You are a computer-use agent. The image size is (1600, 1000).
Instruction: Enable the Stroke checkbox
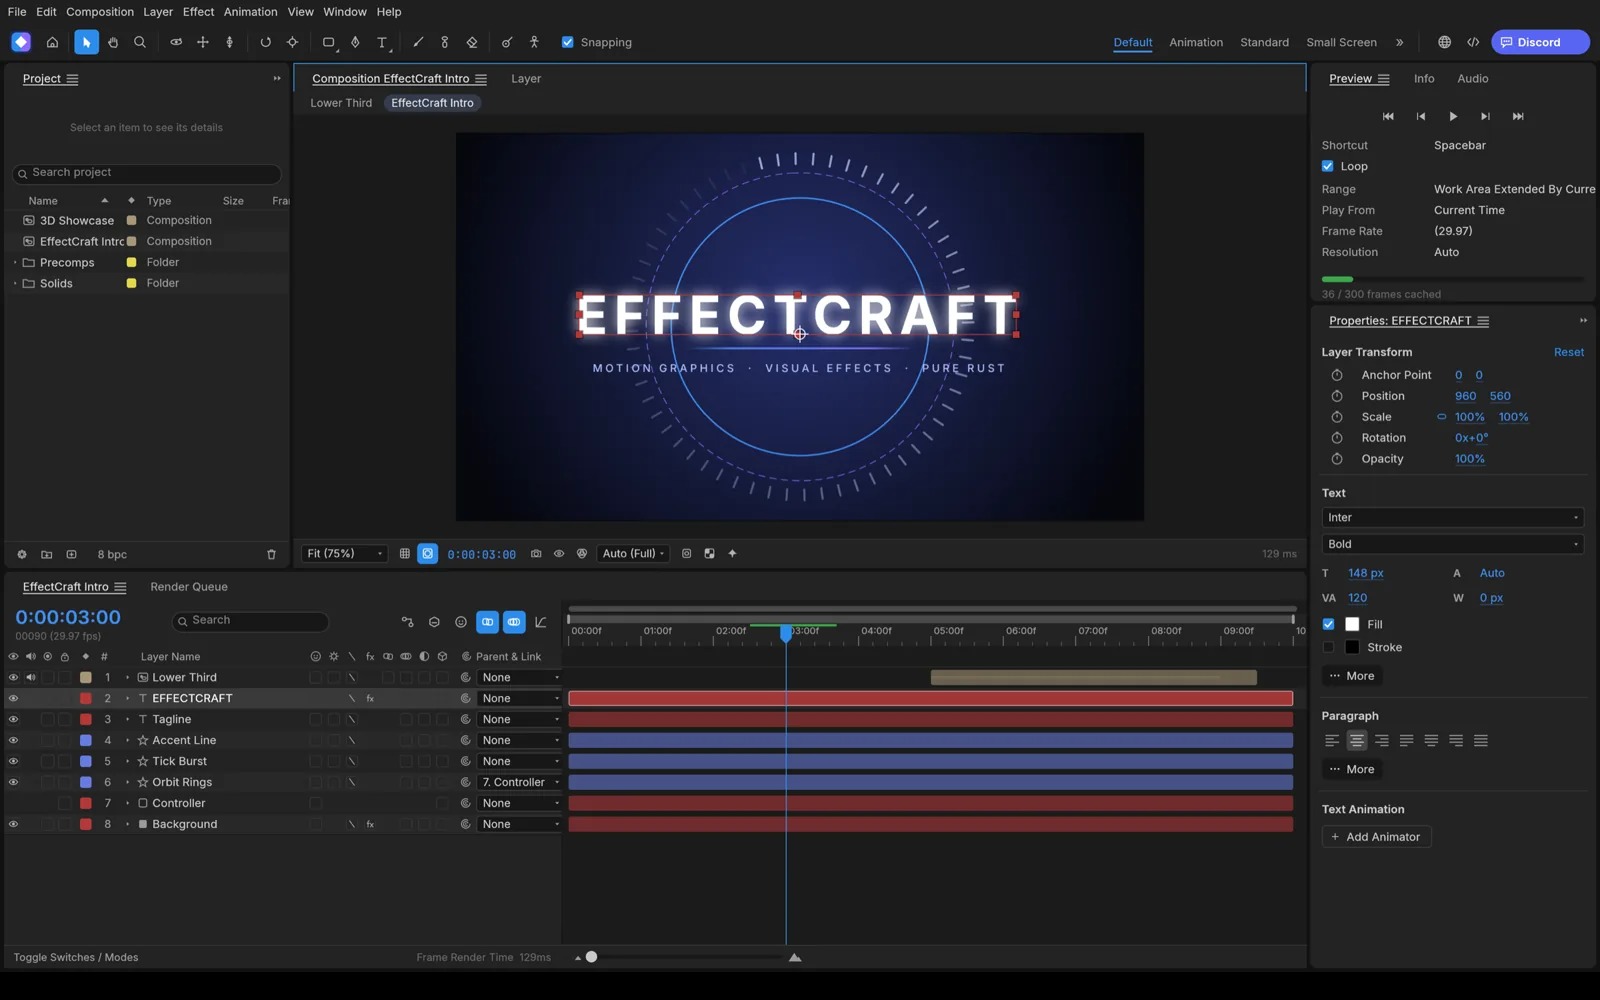(x=1328, y=647)
